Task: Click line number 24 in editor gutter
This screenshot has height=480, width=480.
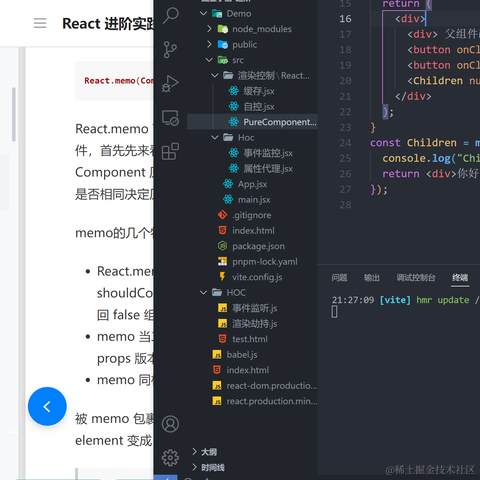Action: 345,143
